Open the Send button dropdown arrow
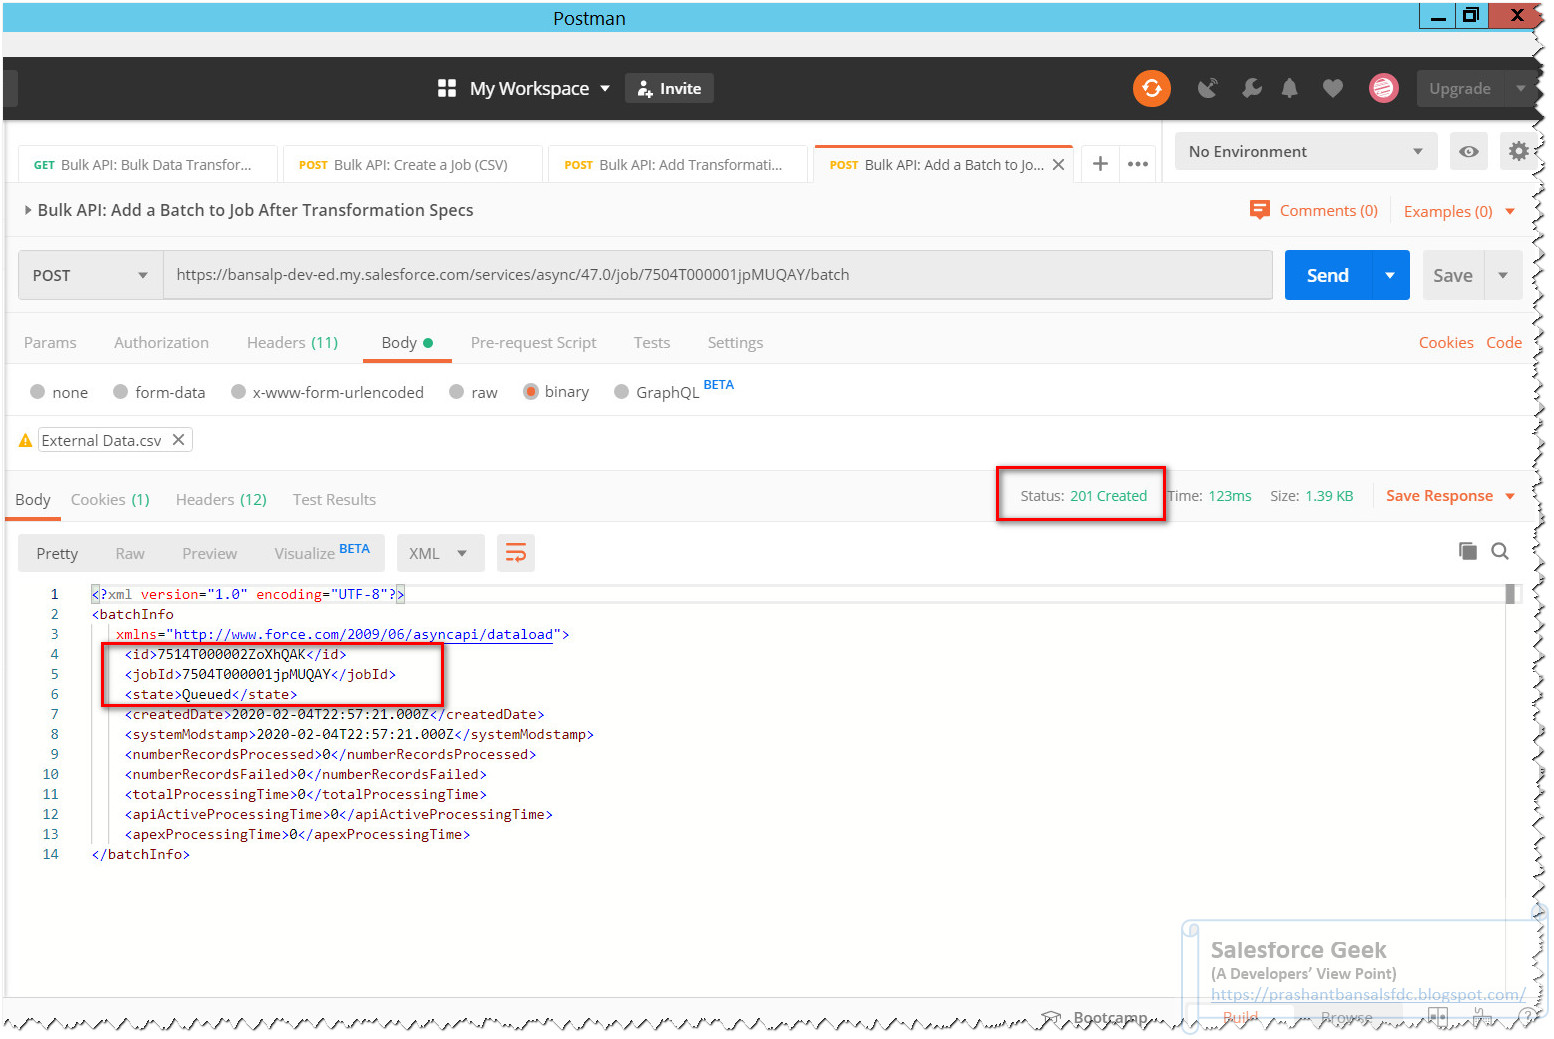This screenshot has height=1039, width=1554. (x=1390, y=275)
